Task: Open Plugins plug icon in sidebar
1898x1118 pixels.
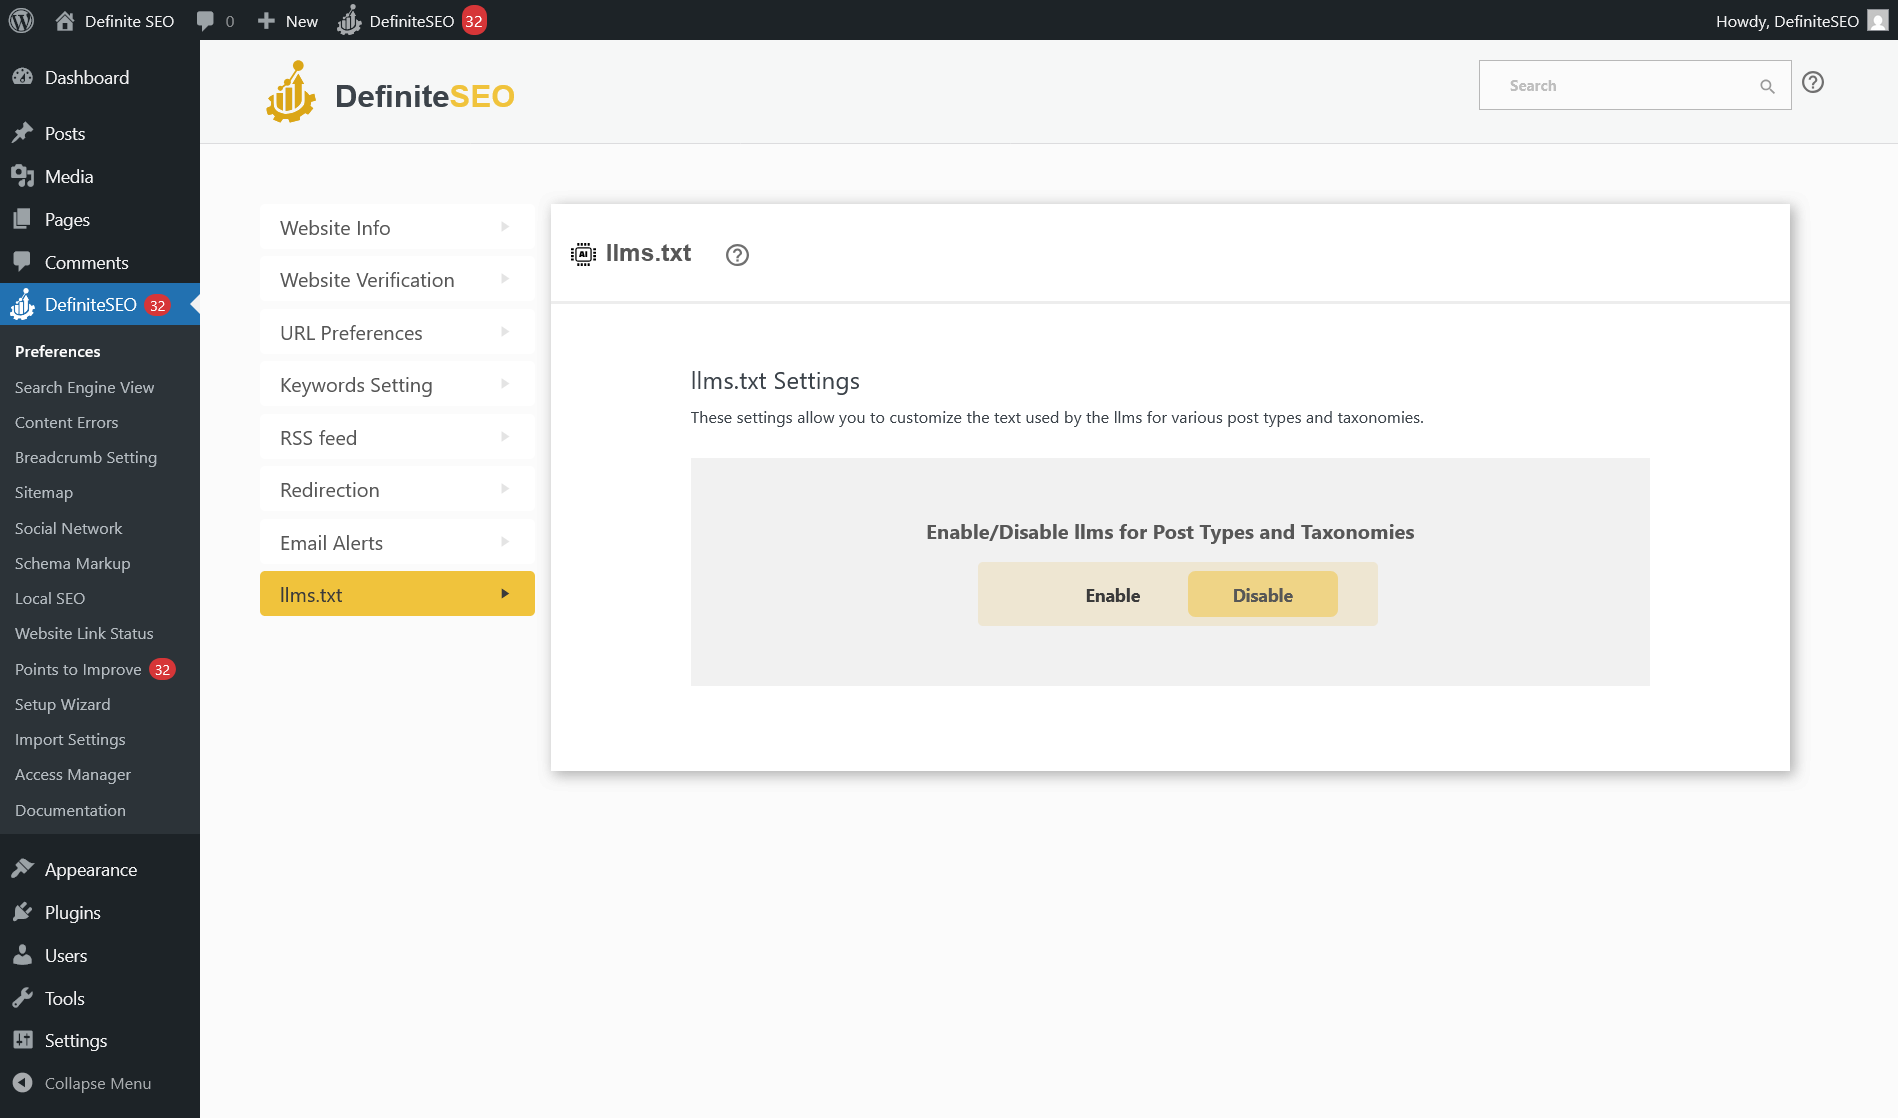Action: click(x=22, y=912)
